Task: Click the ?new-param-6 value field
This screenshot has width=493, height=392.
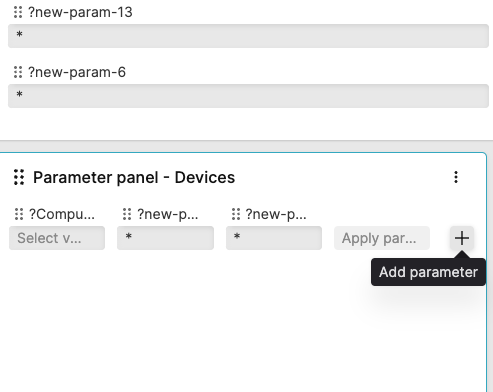Action: click(248, 96)
